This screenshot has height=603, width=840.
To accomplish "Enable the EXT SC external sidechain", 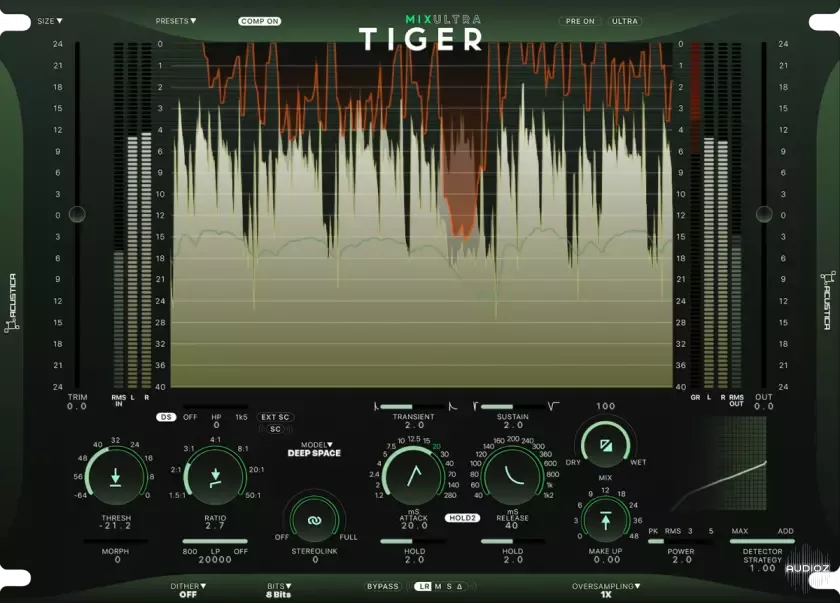I will [x=275, y=417].
